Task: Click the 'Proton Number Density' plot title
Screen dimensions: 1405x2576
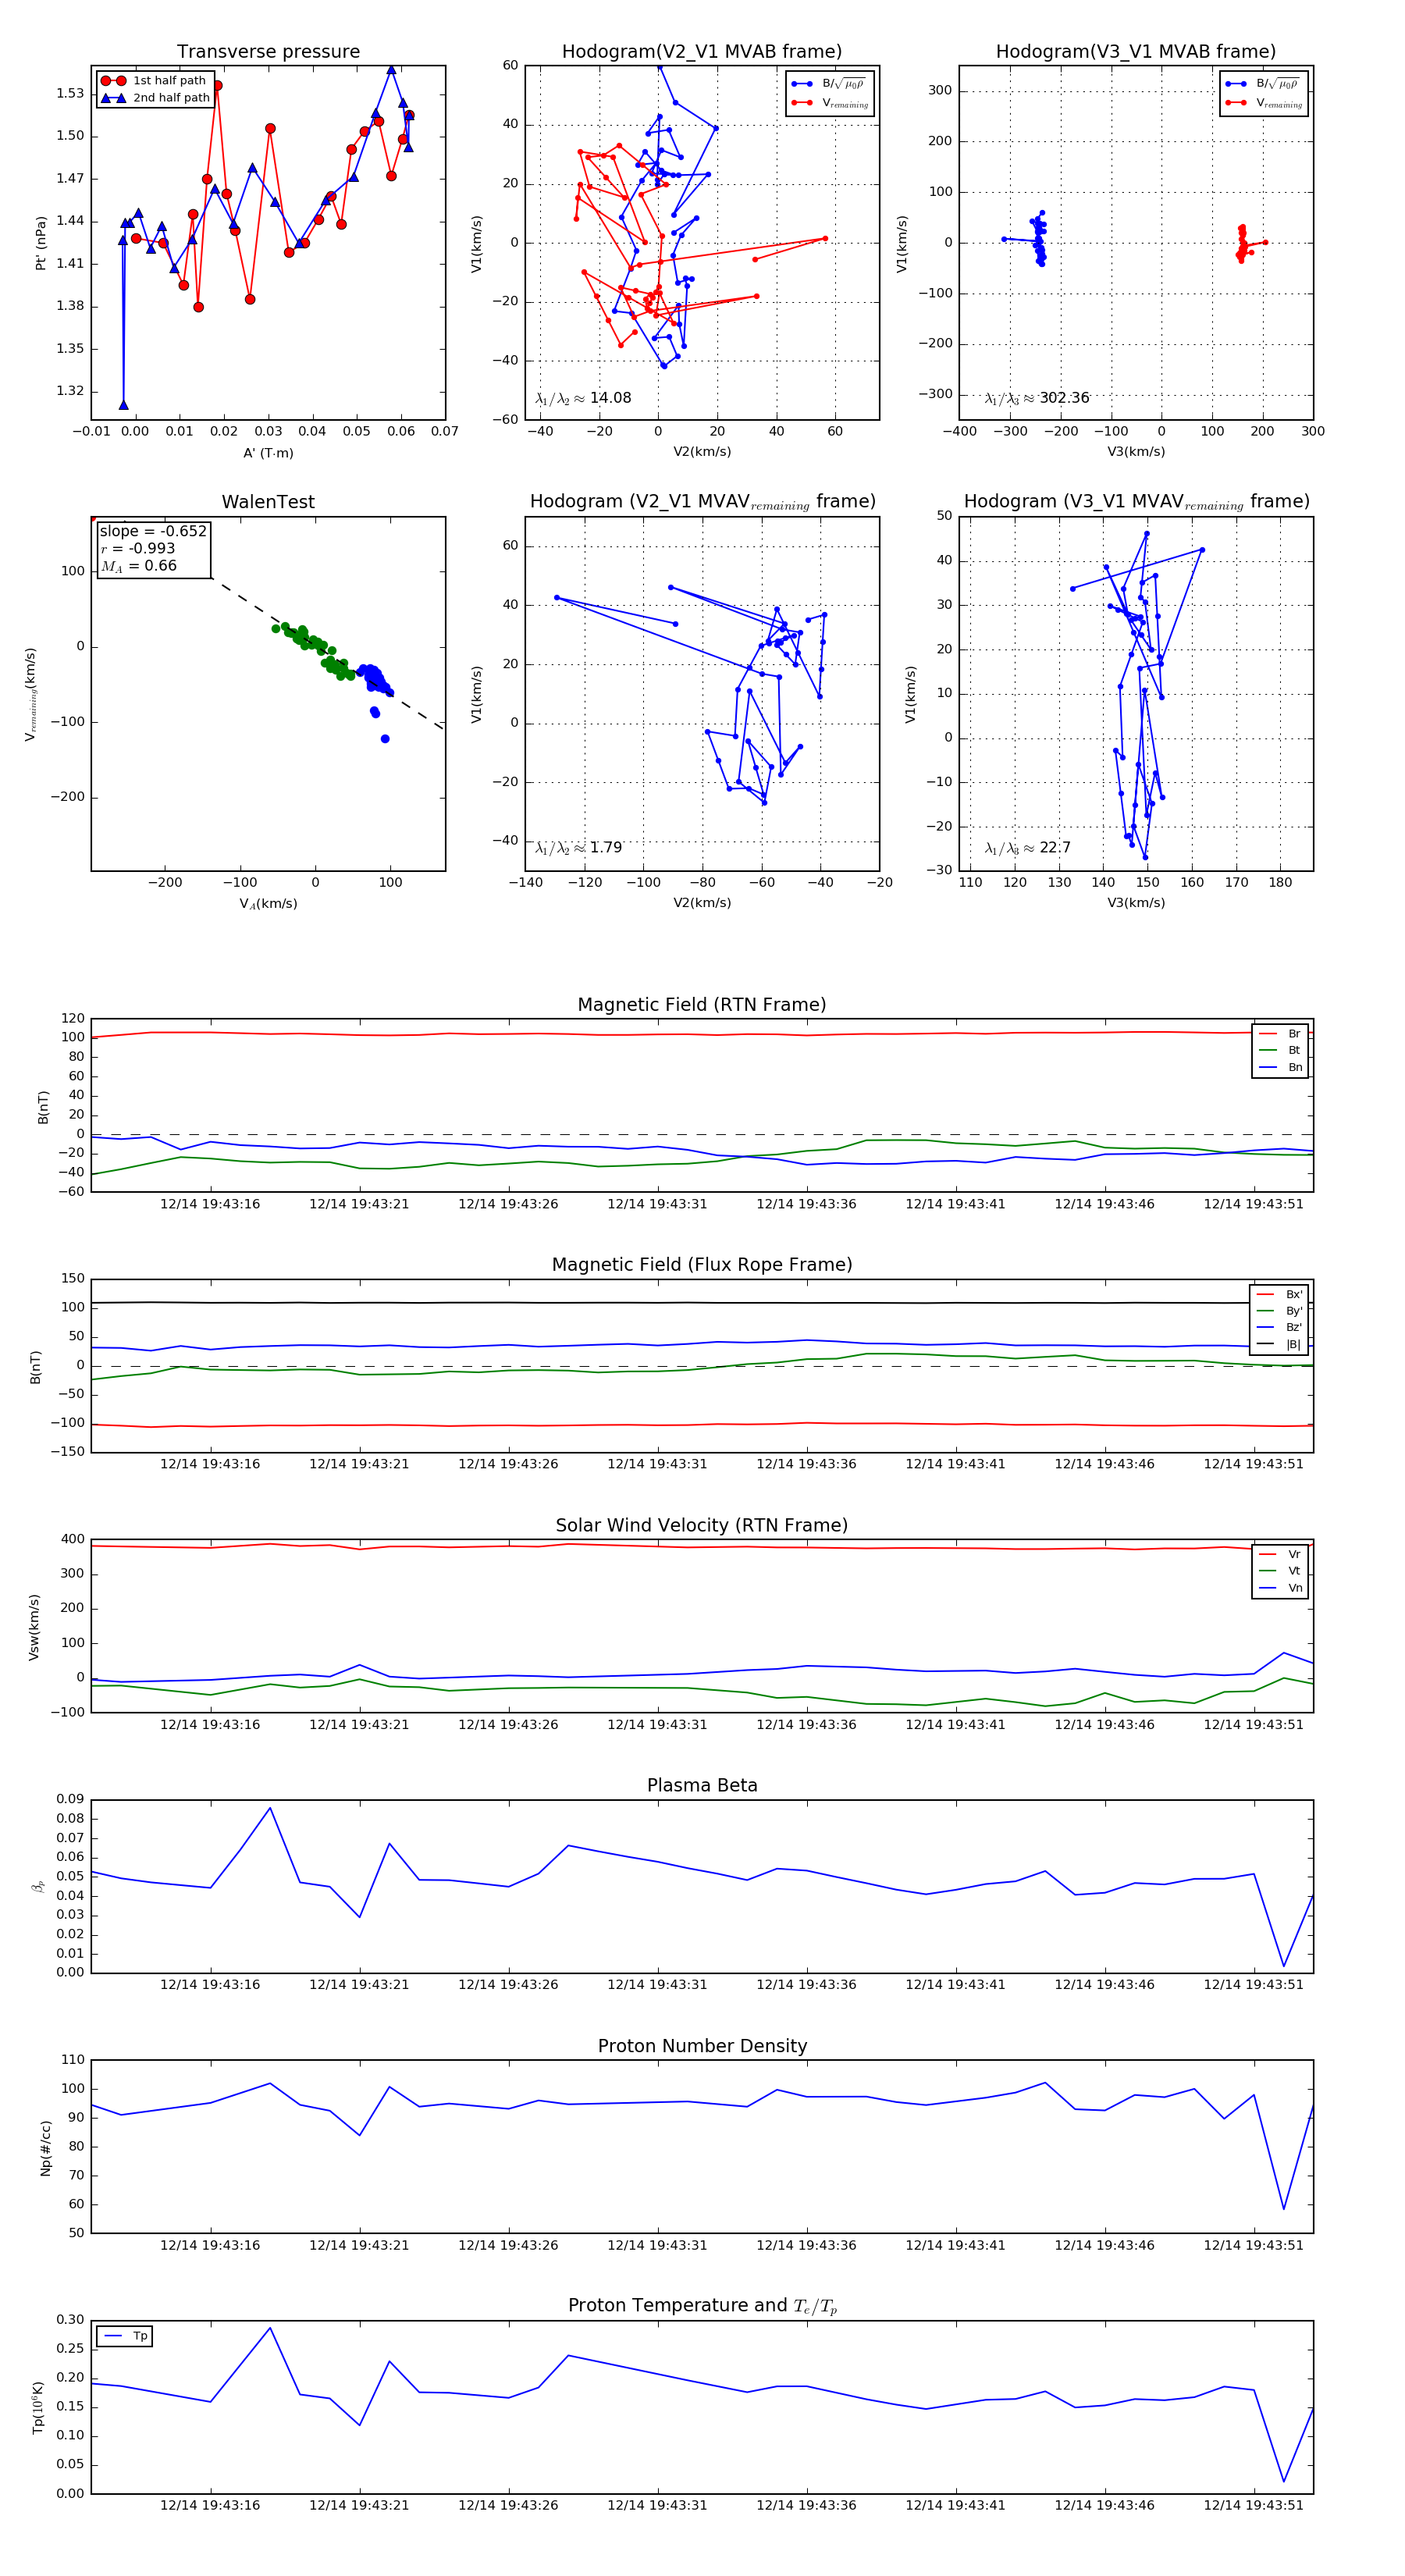Action: 702,2046
